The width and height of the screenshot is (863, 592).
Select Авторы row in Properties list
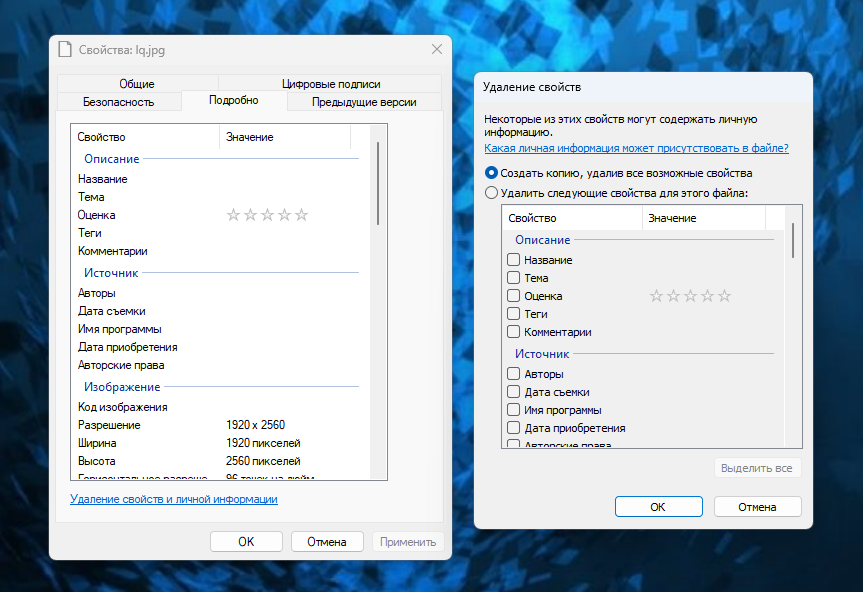click(220, 293)
